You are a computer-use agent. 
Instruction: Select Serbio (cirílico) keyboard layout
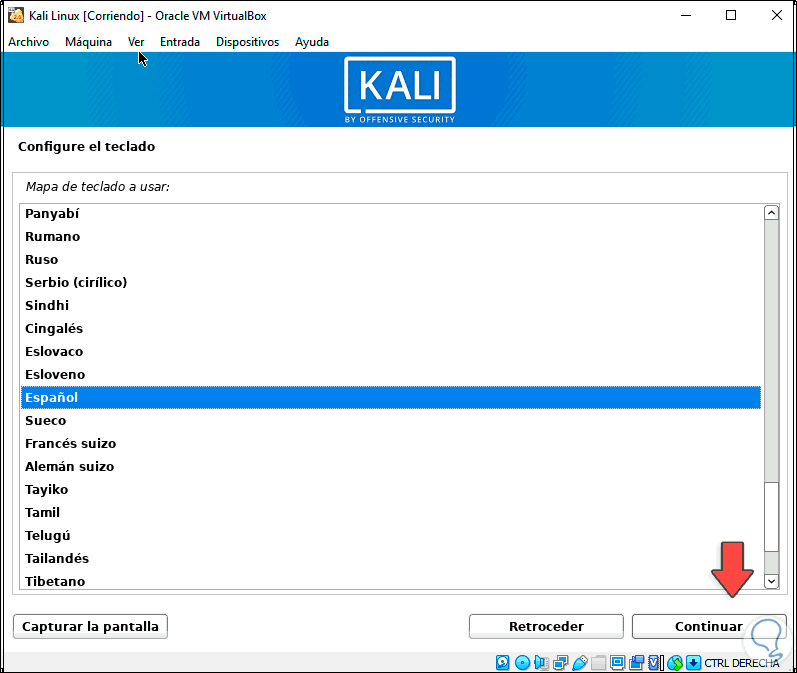tap(391, 282)
